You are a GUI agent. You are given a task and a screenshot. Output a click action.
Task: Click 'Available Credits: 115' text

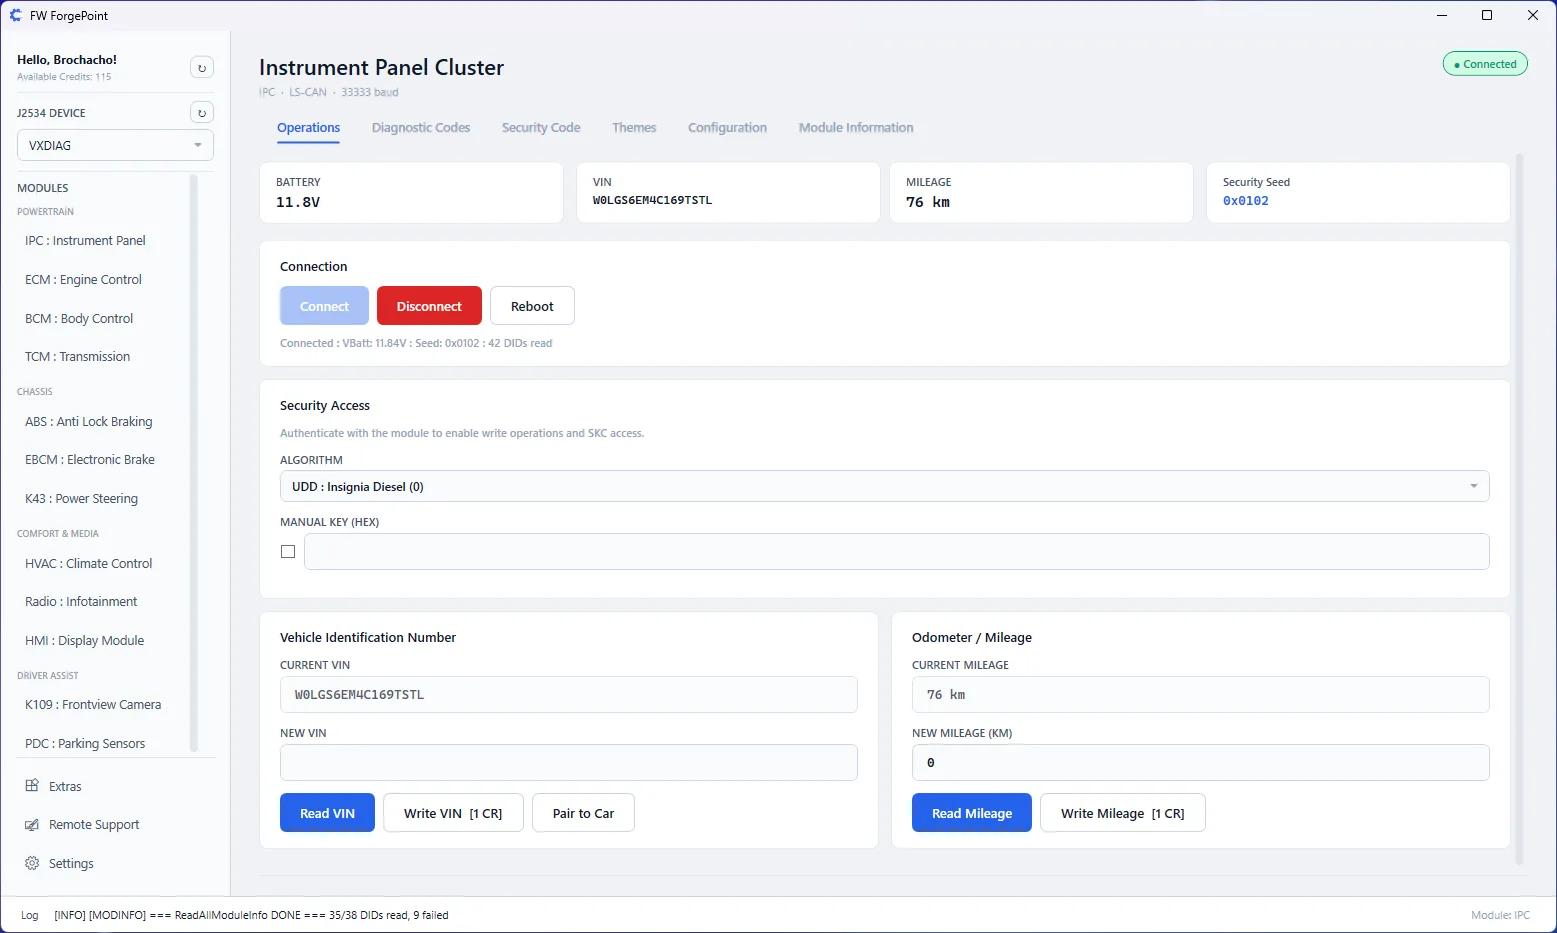pyautogui.click(x=64, y=77)
